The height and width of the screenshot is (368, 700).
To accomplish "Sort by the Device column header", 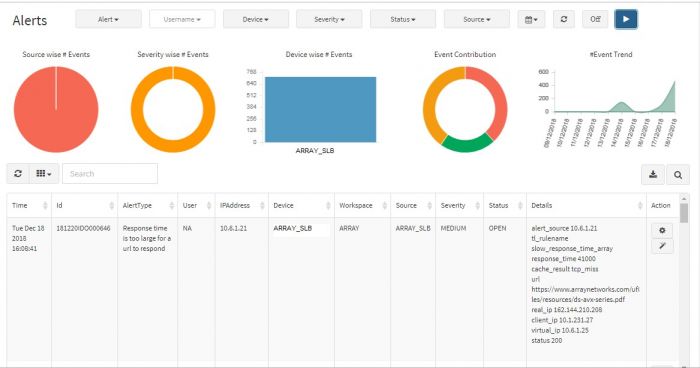I will [x=301, y=205].
